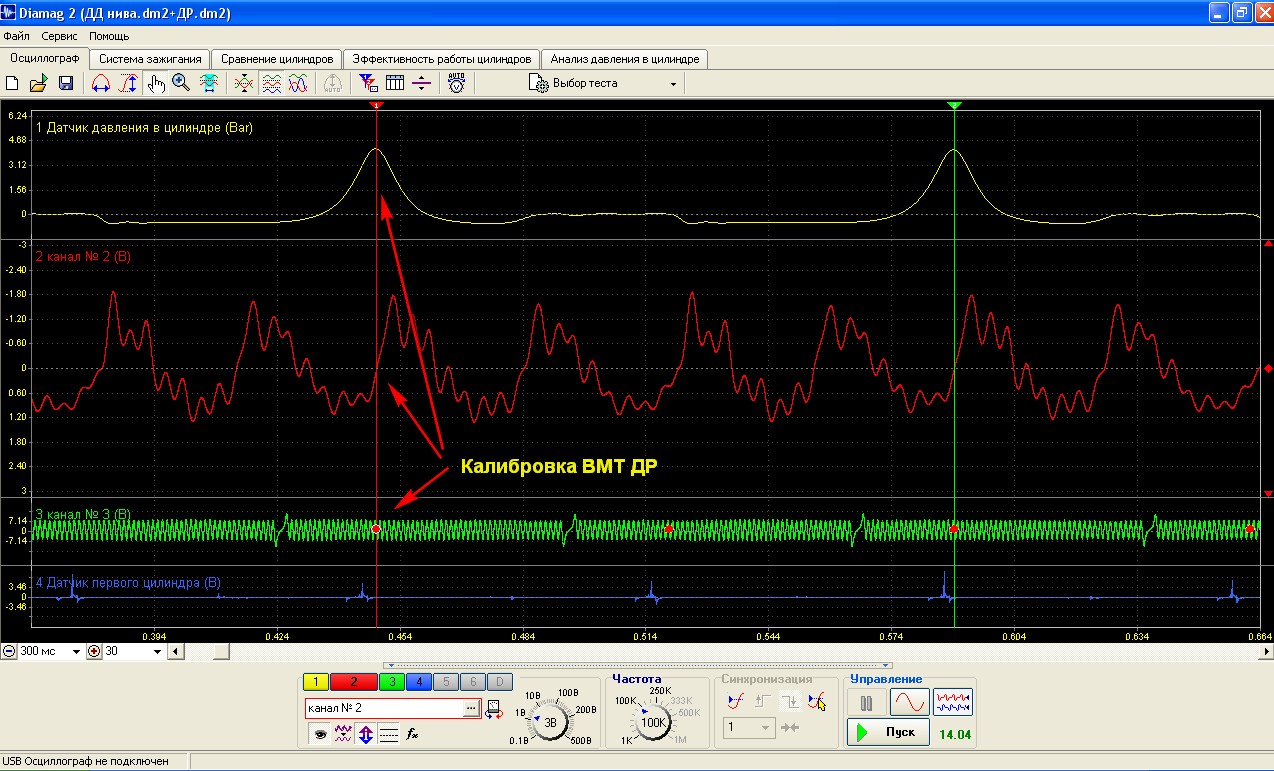
Task: Click the pause button in Управление
Action: [x=866, y=703]
